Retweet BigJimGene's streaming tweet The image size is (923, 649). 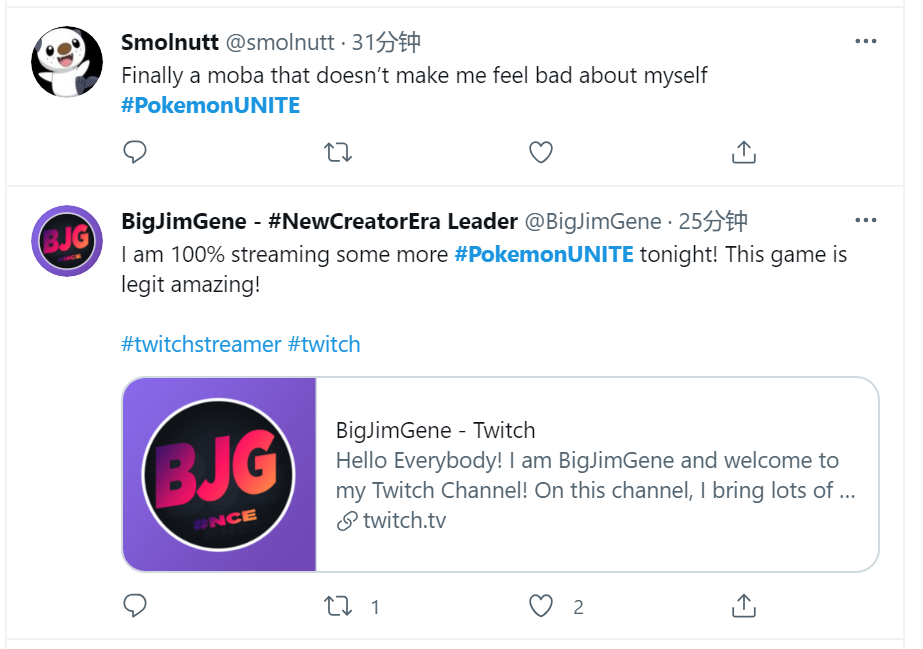pyautogui.click(x=338, y=606)
